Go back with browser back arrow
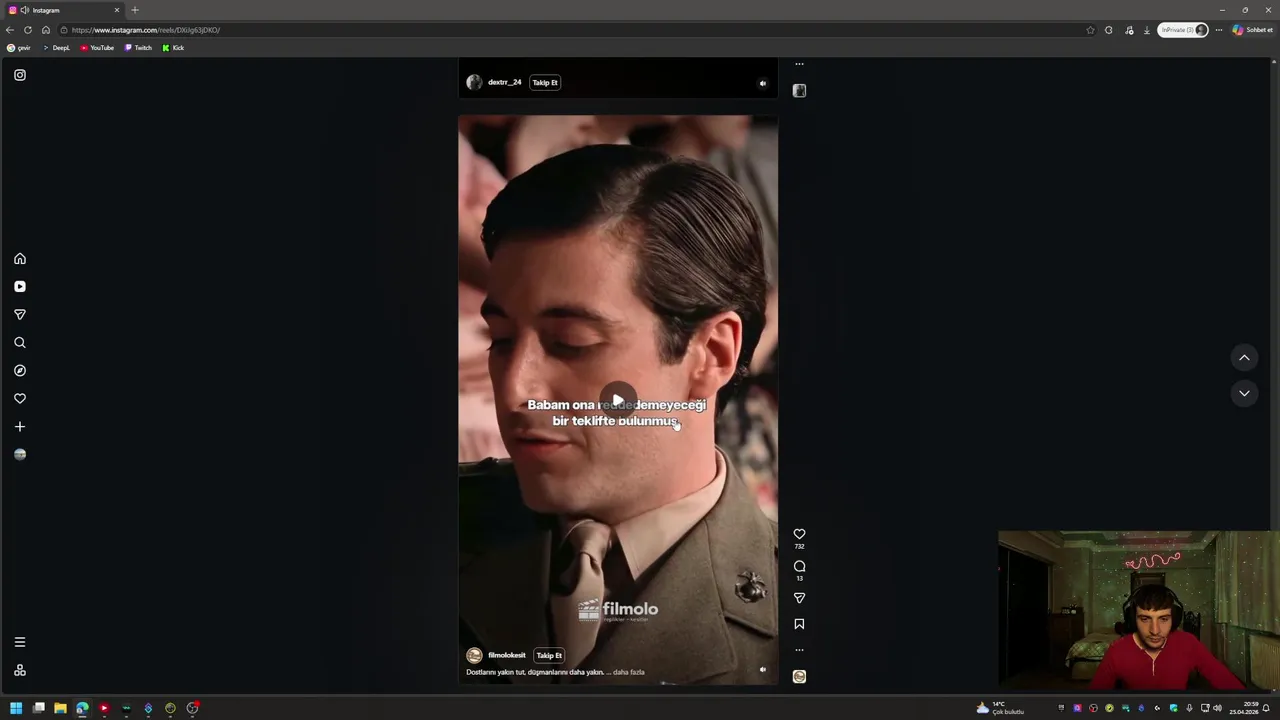This screenshot has width=1280, height=720. tap(10, 30)
